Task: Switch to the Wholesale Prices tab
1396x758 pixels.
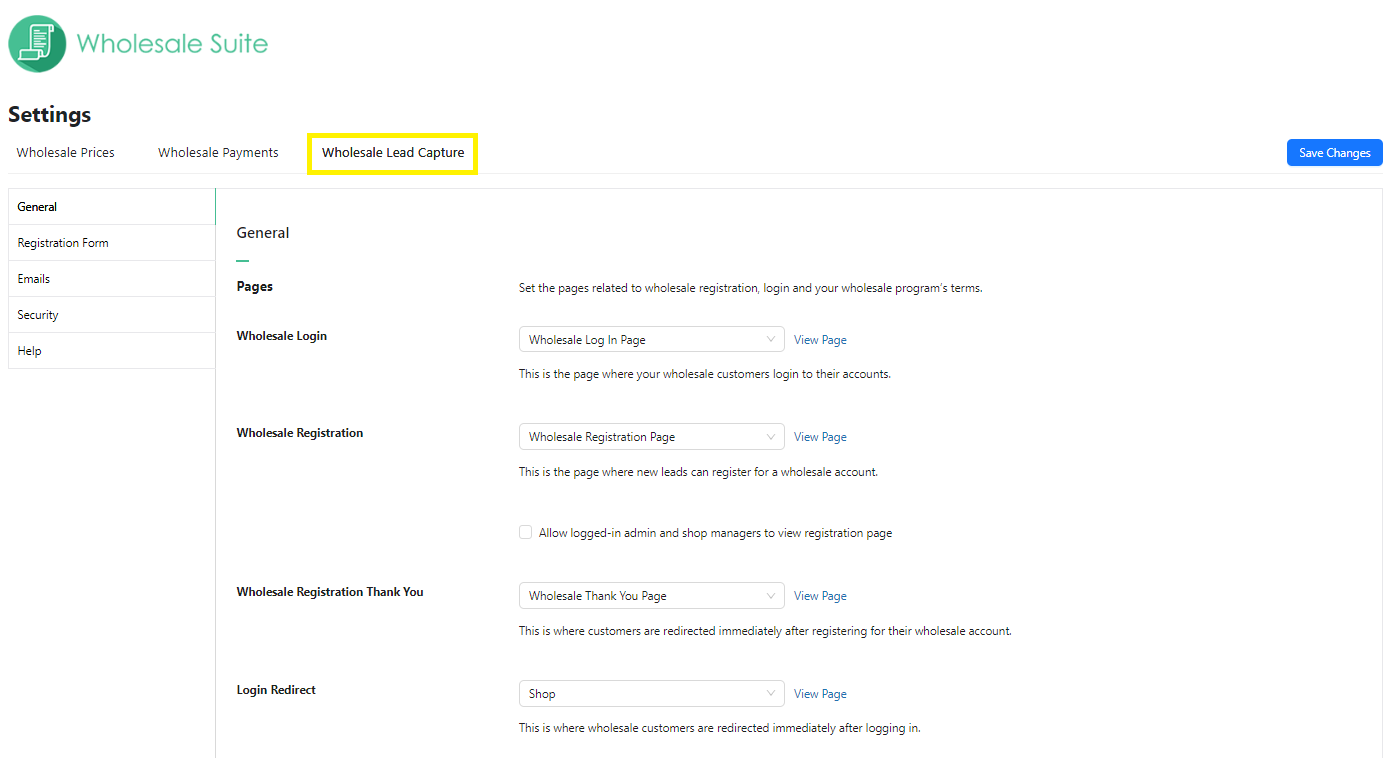Action: (x=65, y=152)
